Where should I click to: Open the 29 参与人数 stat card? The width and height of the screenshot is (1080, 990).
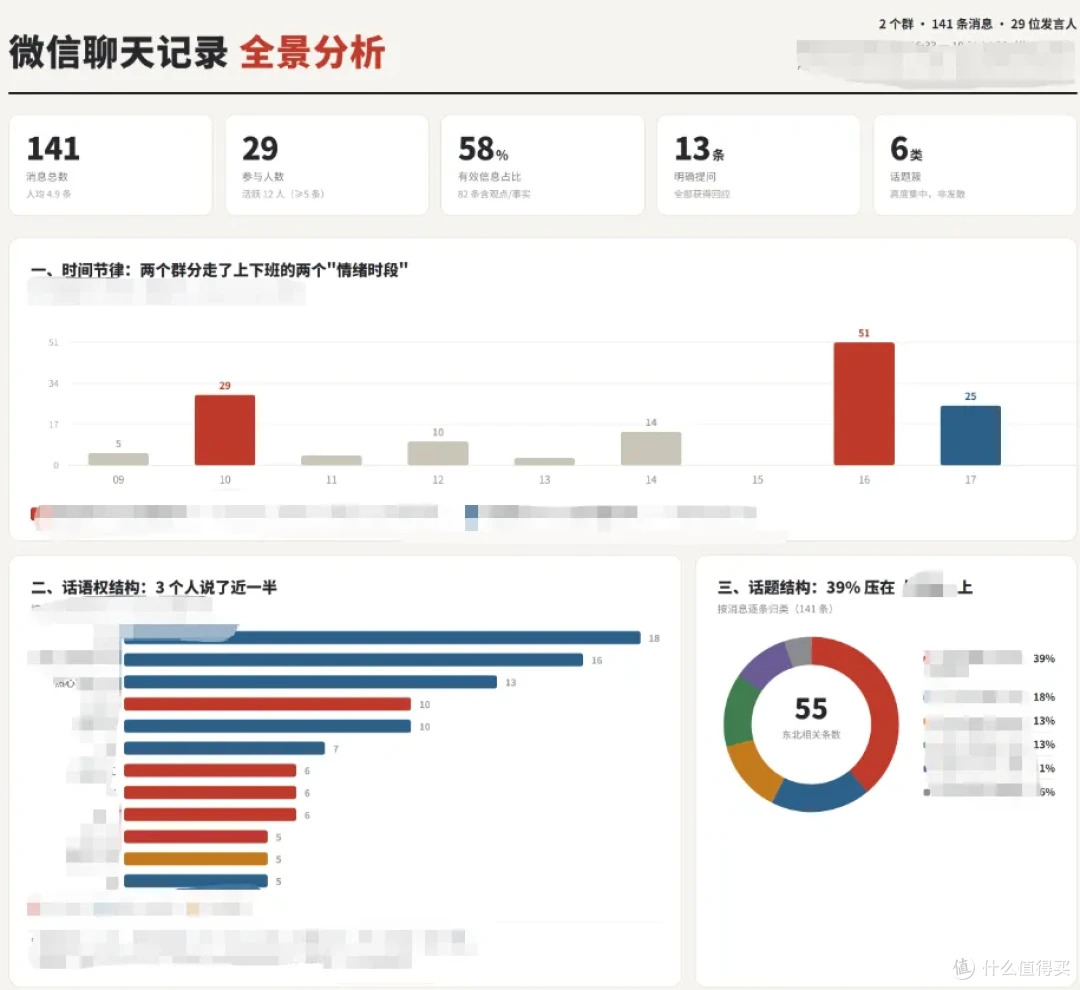click(x=326, y=165)
